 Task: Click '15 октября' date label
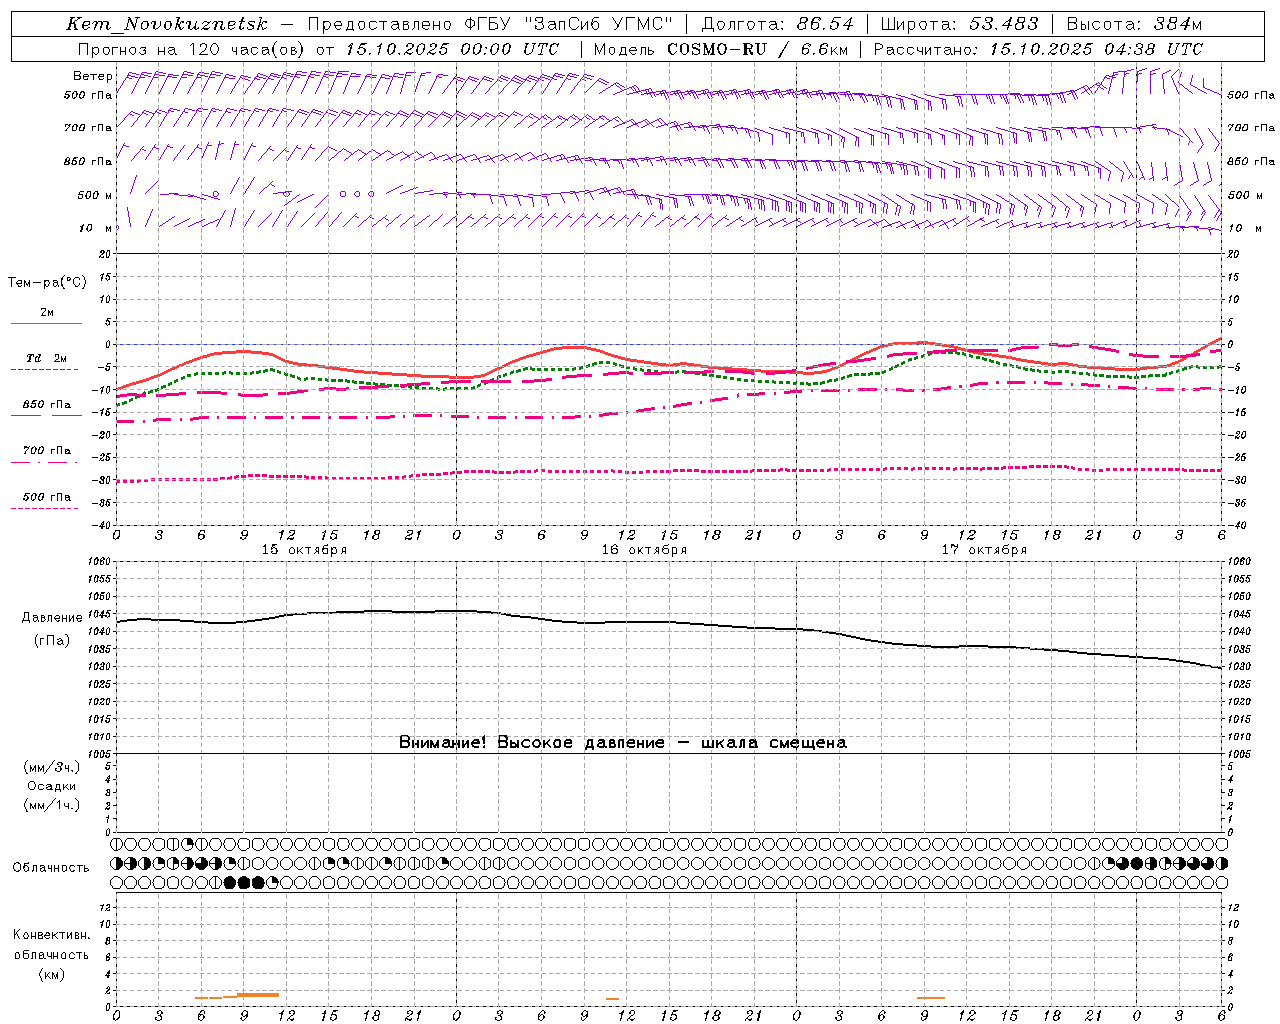(x=305, y=550)
